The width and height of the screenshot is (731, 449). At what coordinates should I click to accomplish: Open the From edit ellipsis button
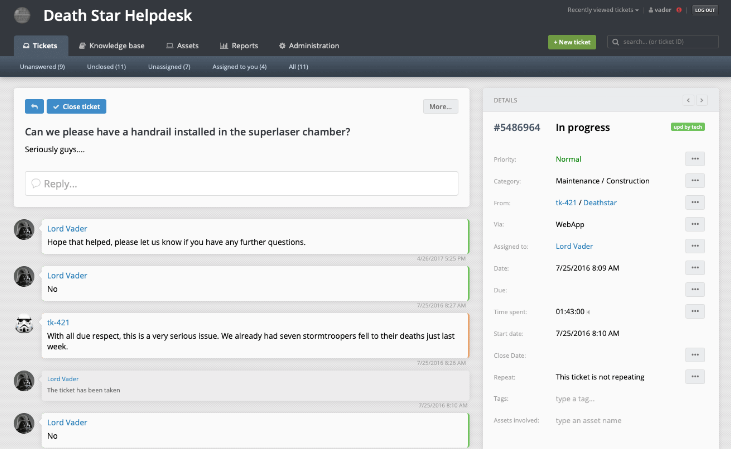(x=695, y=202)
